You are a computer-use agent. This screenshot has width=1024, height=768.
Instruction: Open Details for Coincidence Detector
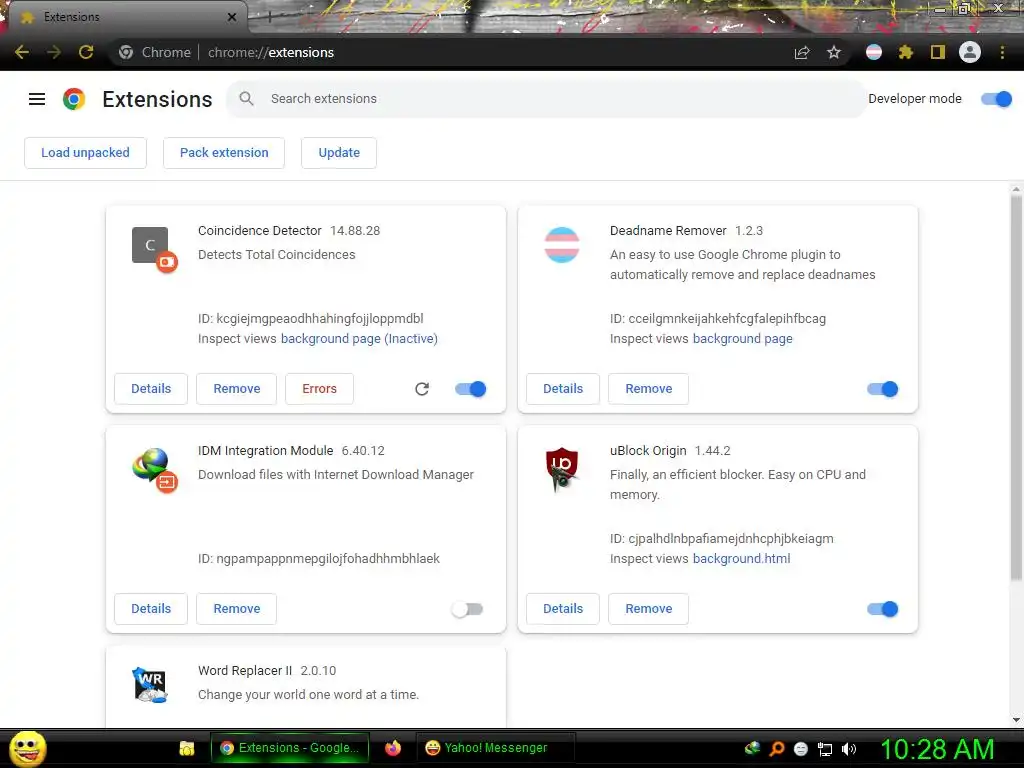coord(151,389)
